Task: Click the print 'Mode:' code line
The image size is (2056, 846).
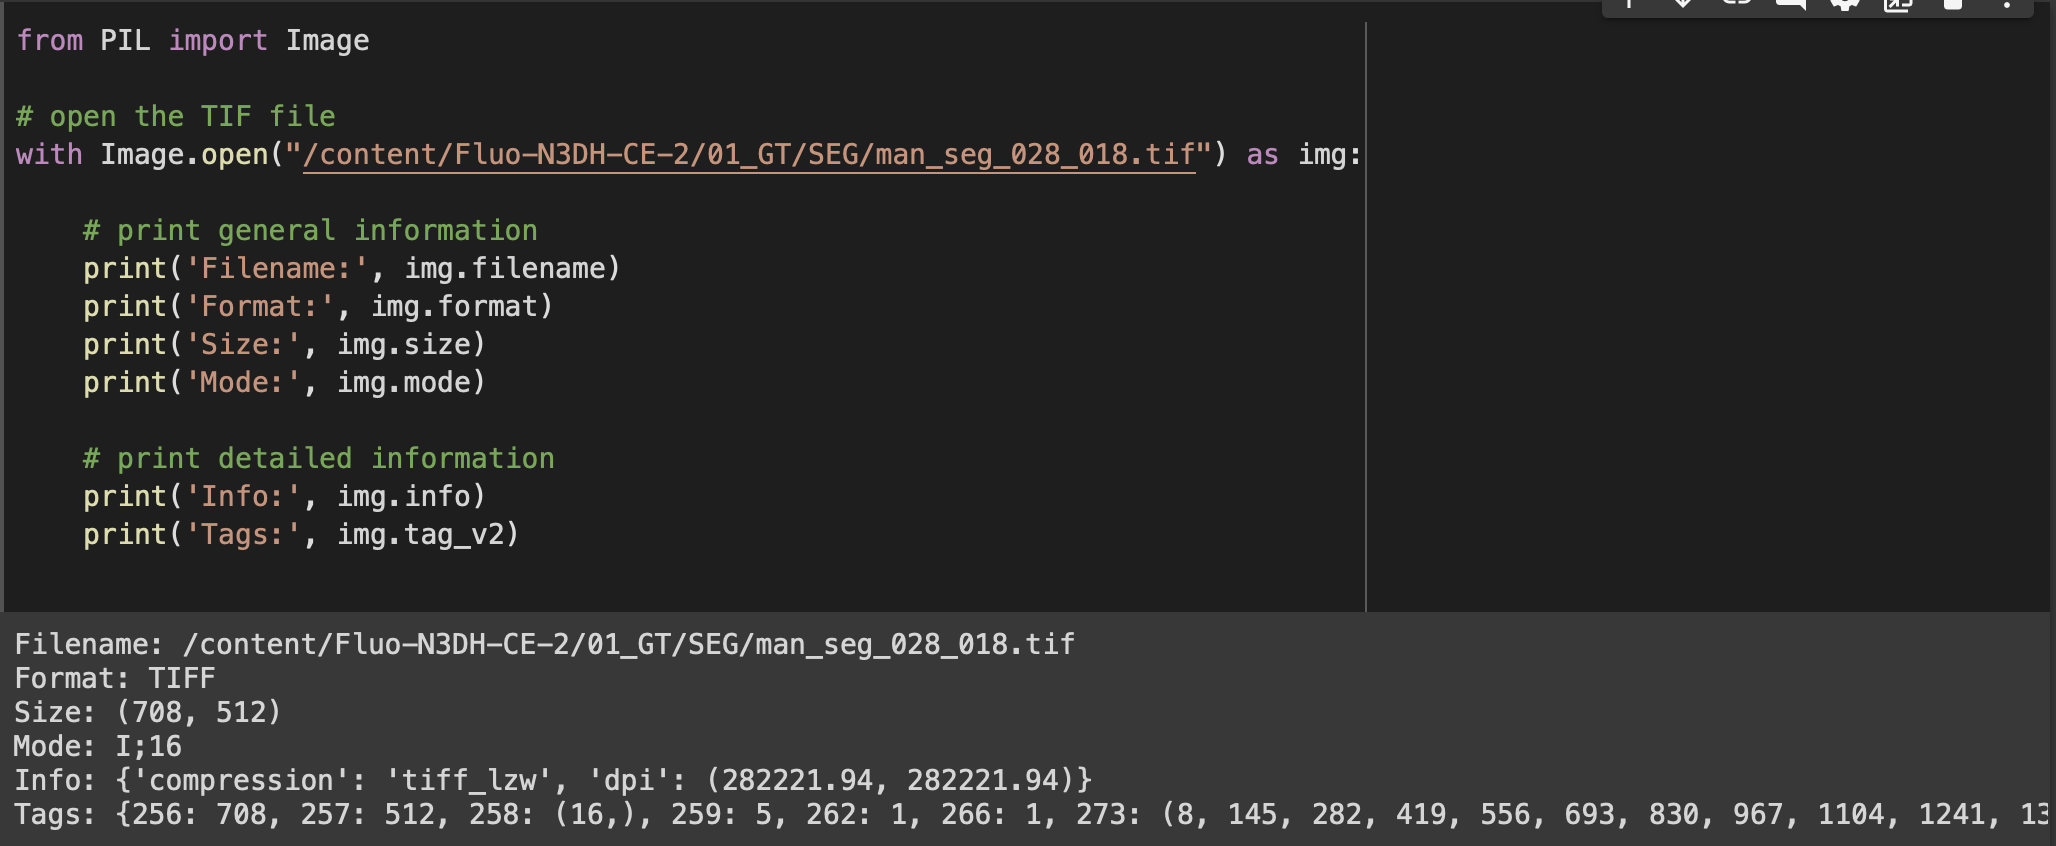Action: pos(284,382)
